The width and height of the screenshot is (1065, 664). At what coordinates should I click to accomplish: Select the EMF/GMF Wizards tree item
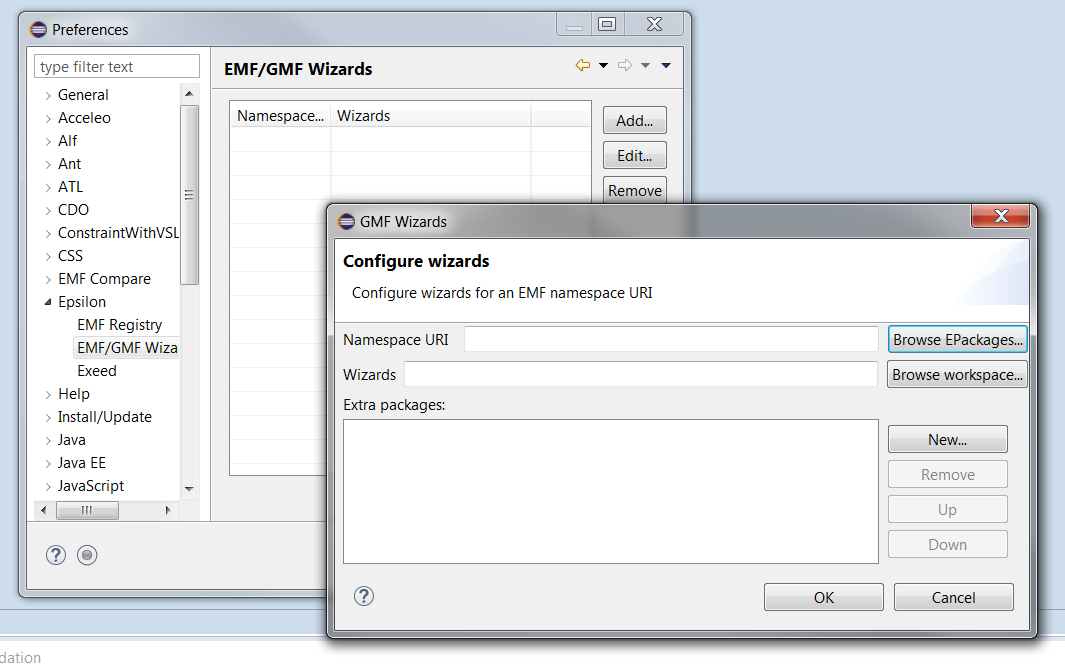click(x=126, y=348)
